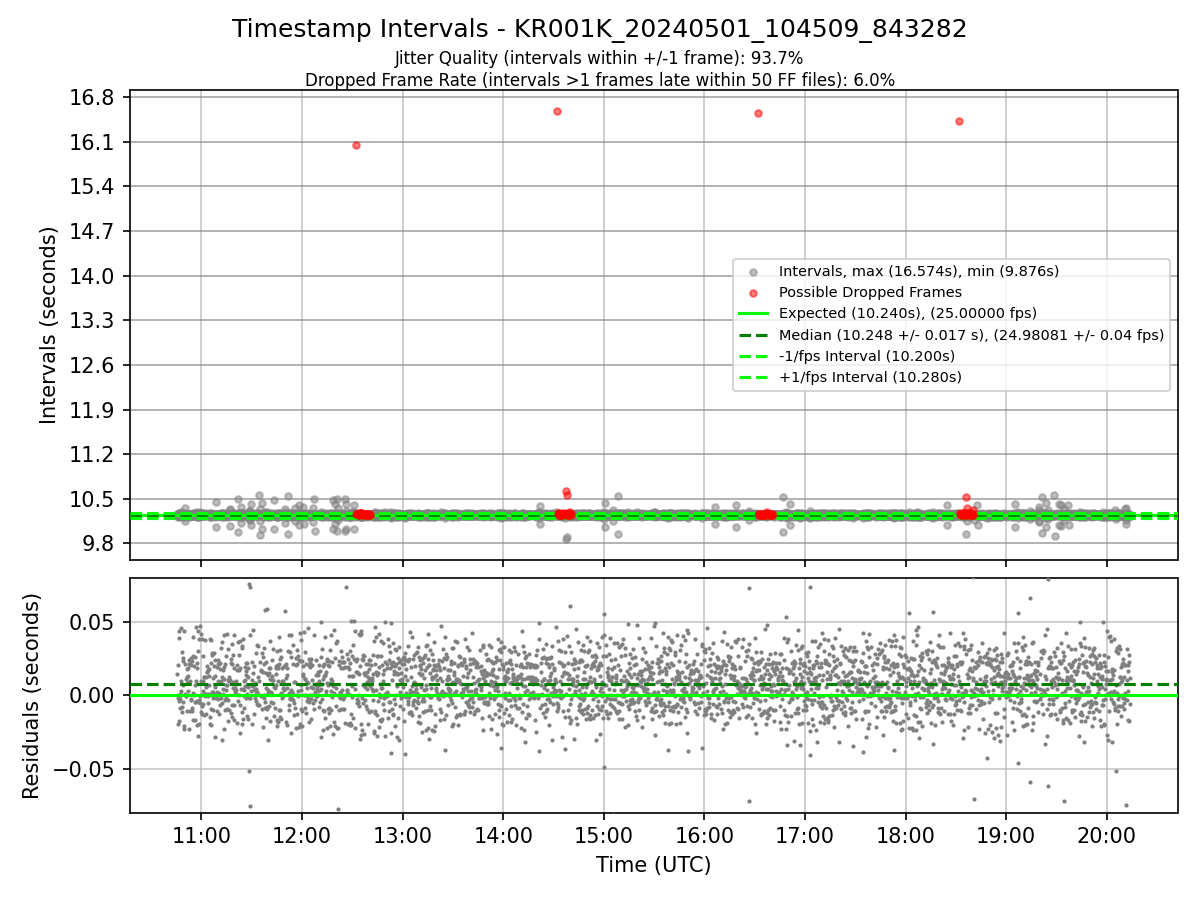This screenshot has width=1200, height=900.
Task: Click the 15:00 x-axis tick label
Action: (x=603, y=835)
